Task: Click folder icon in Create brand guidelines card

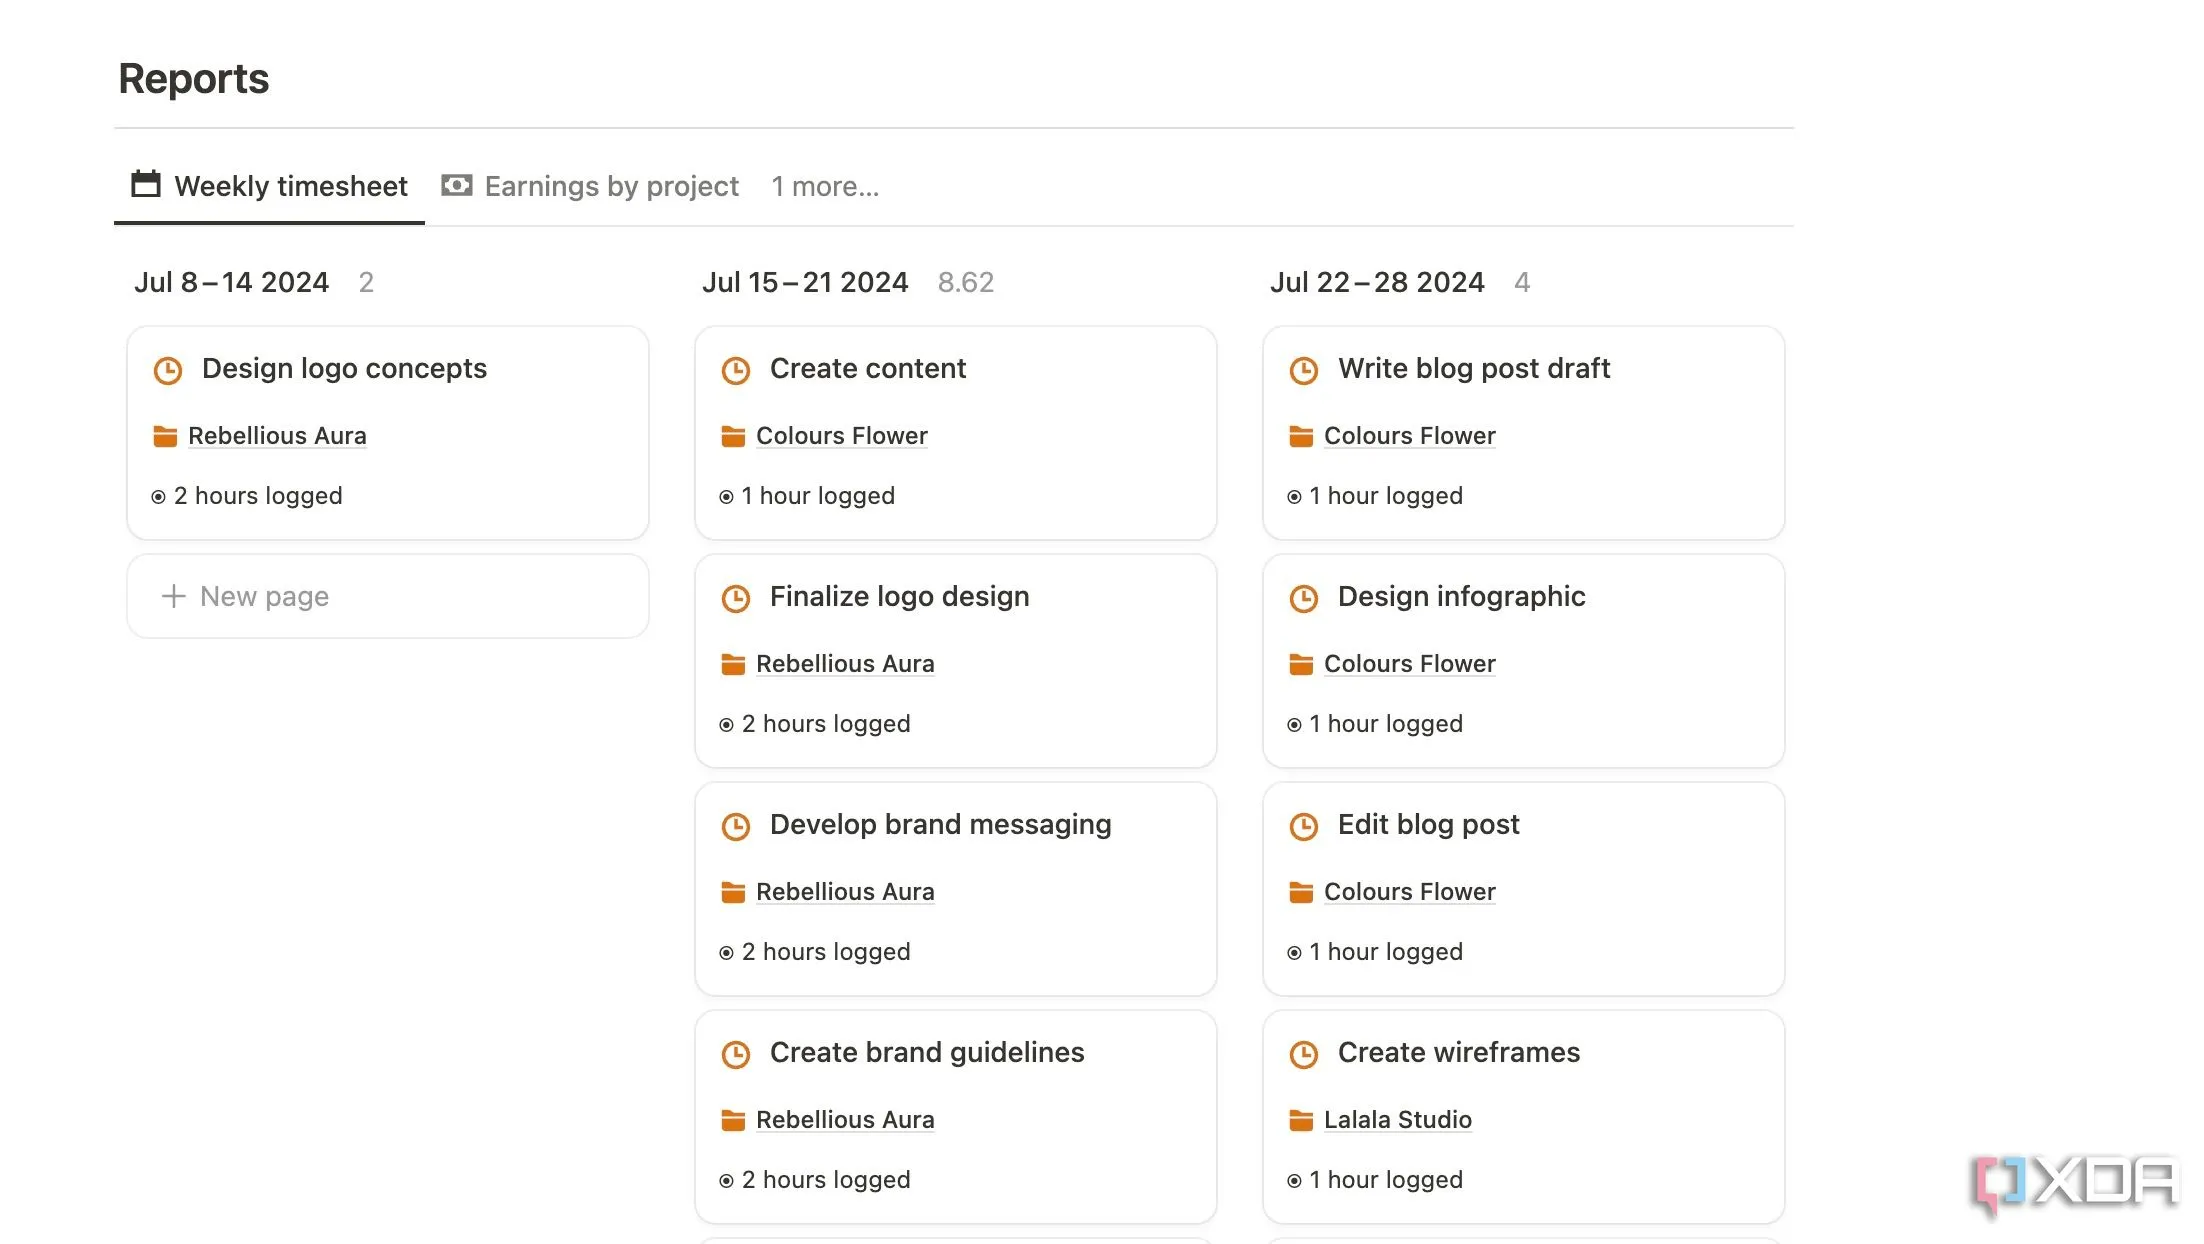Action: (x=733, y=1120)
